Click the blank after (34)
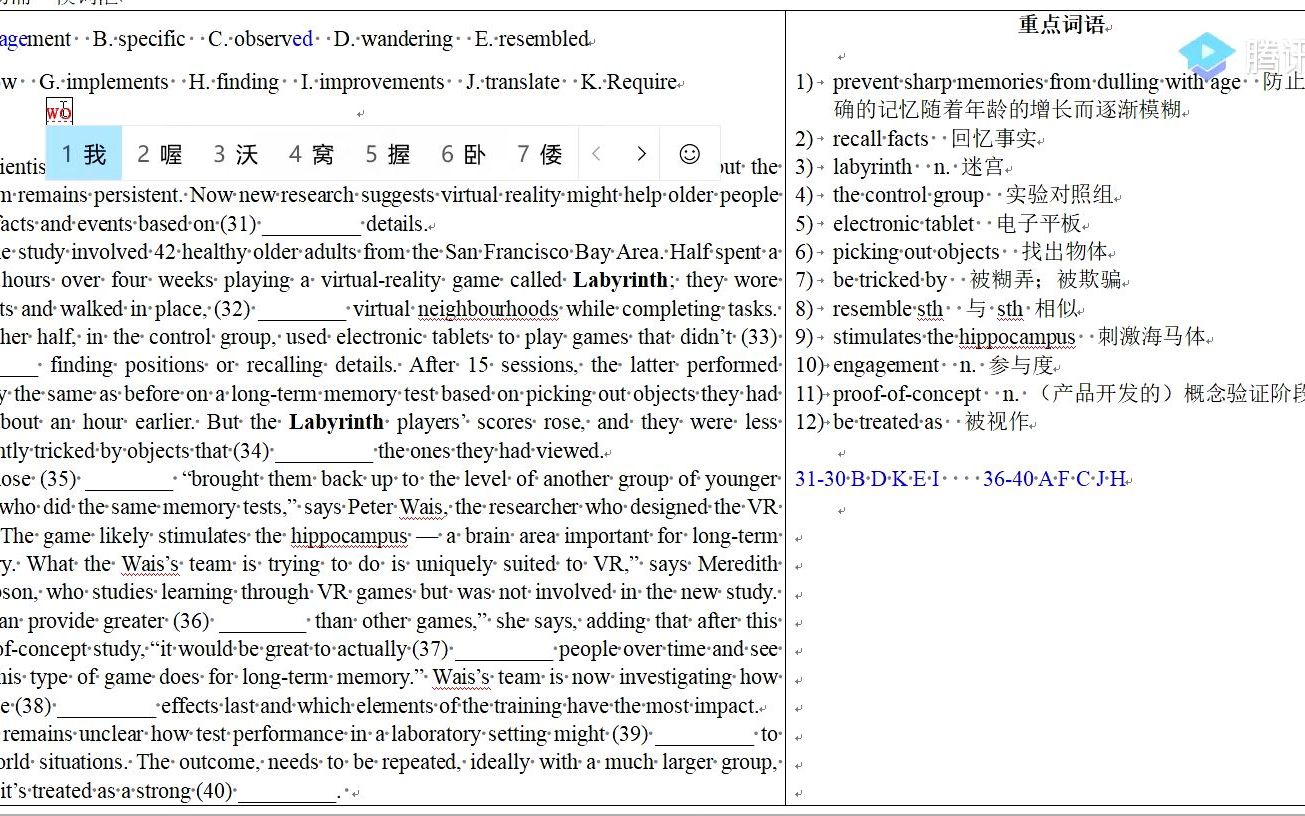Image resolution: width=1305 pixels, height=816 pixels. pyautogui.click(x=323, y=451)
